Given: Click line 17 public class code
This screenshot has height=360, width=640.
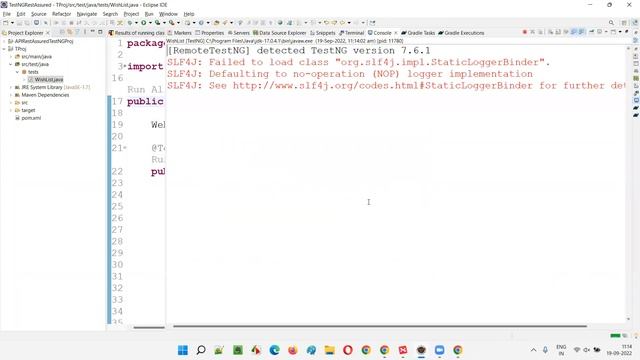Looking at the screenshot, I should [145, 101].
